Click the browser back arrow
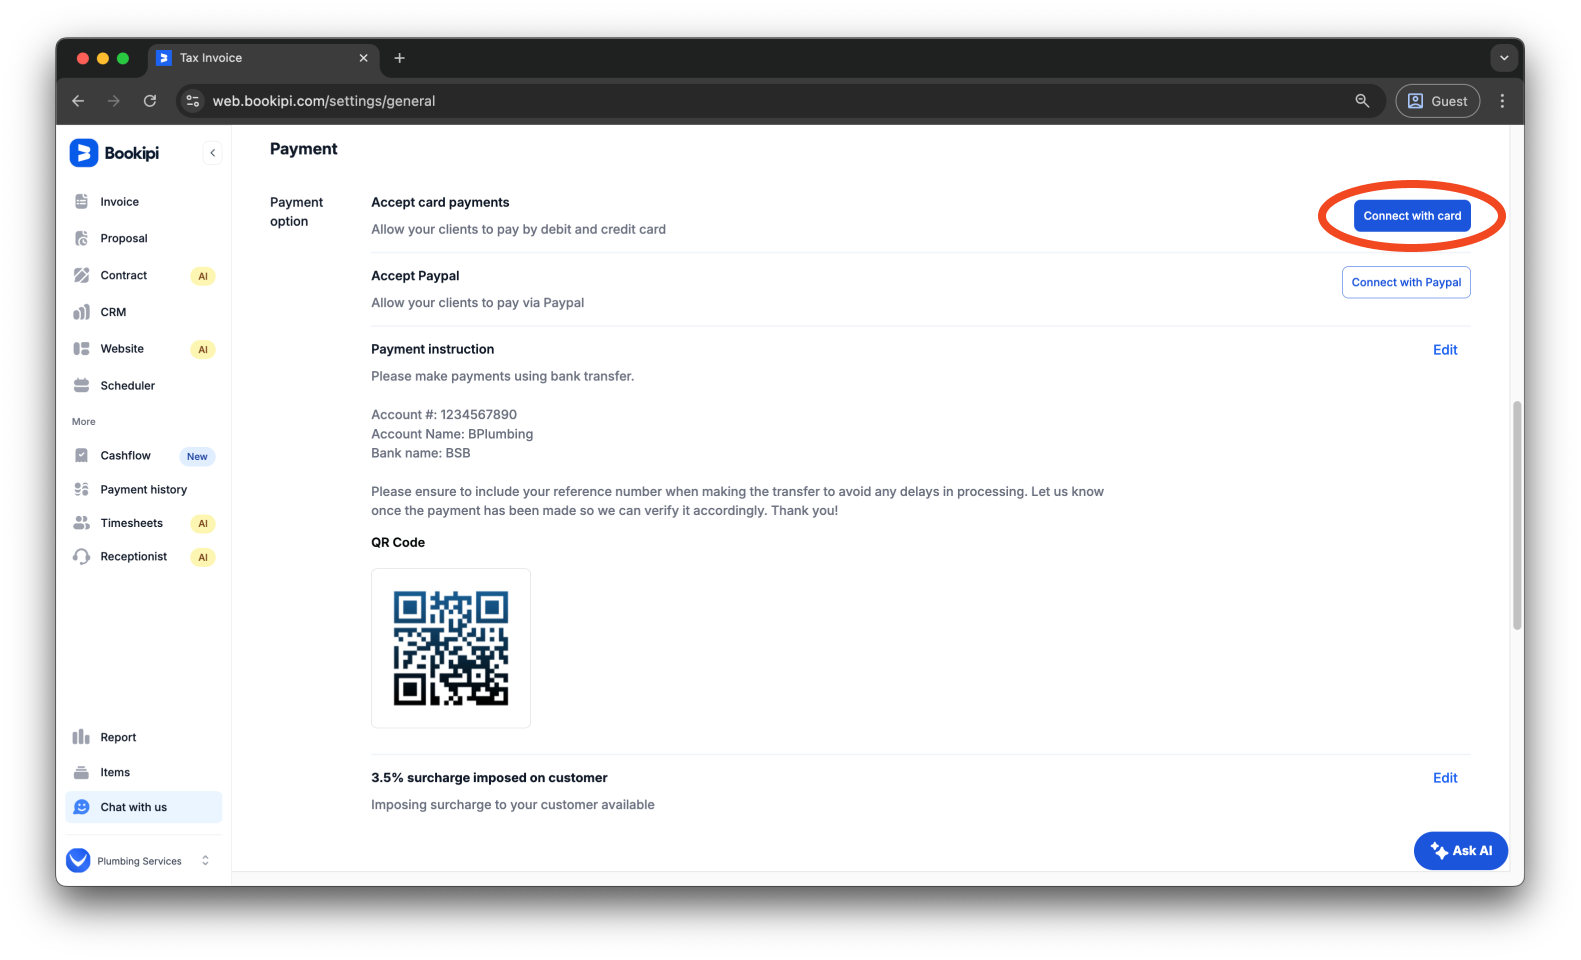The image size is (1581, 960). [78, 101]
